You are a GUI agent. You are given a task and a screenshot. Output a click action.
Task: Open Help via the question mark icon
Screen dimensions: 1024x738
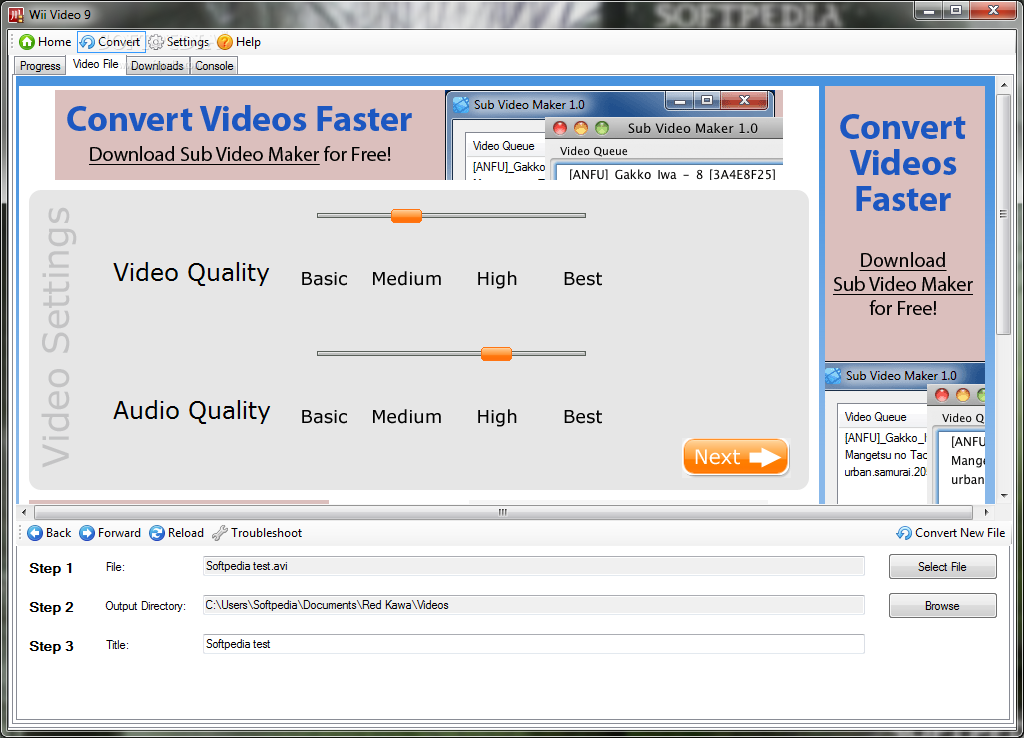225,42
